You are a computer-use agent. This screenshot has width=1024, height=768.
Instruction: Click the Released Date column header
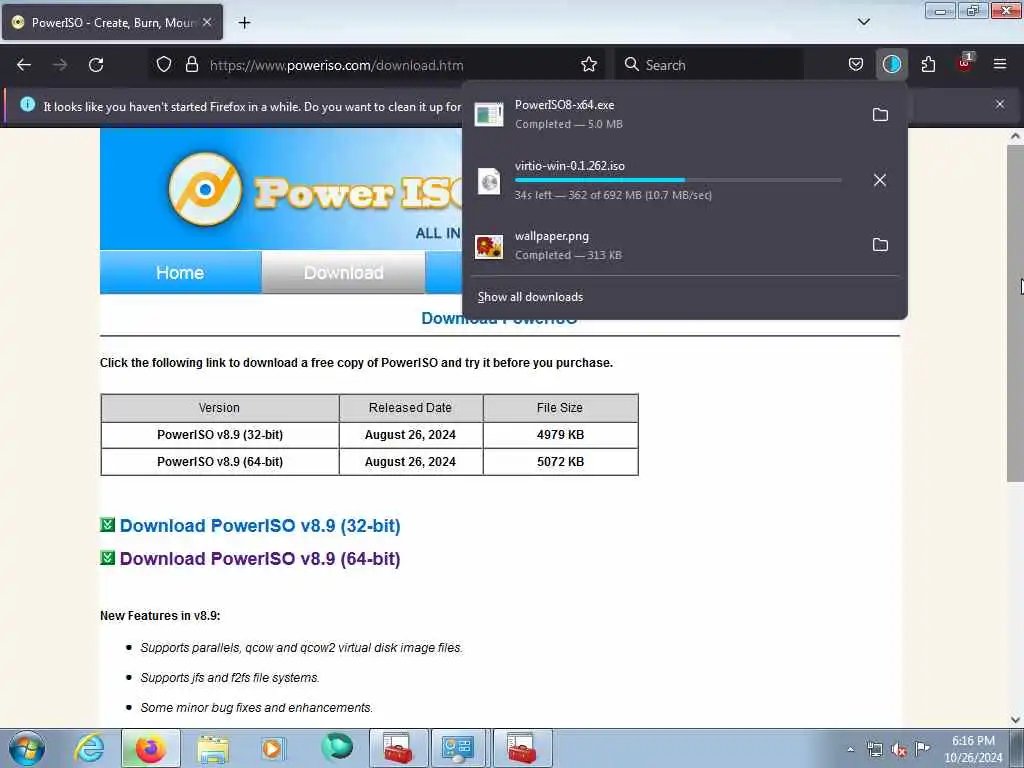click(x=411, y=408)
